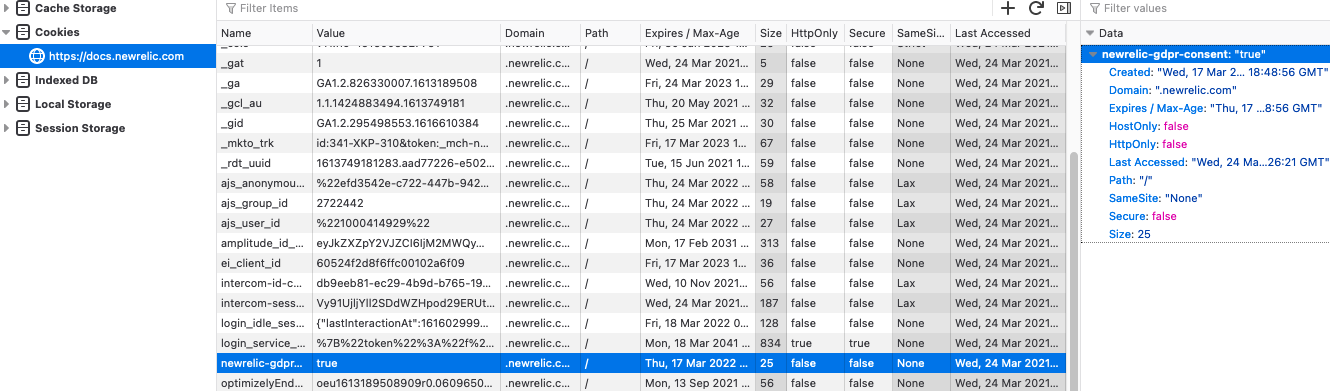Viewport: 1330px width, 391px height.
Task: Select the Session Storage label
Action: (80, 128)
